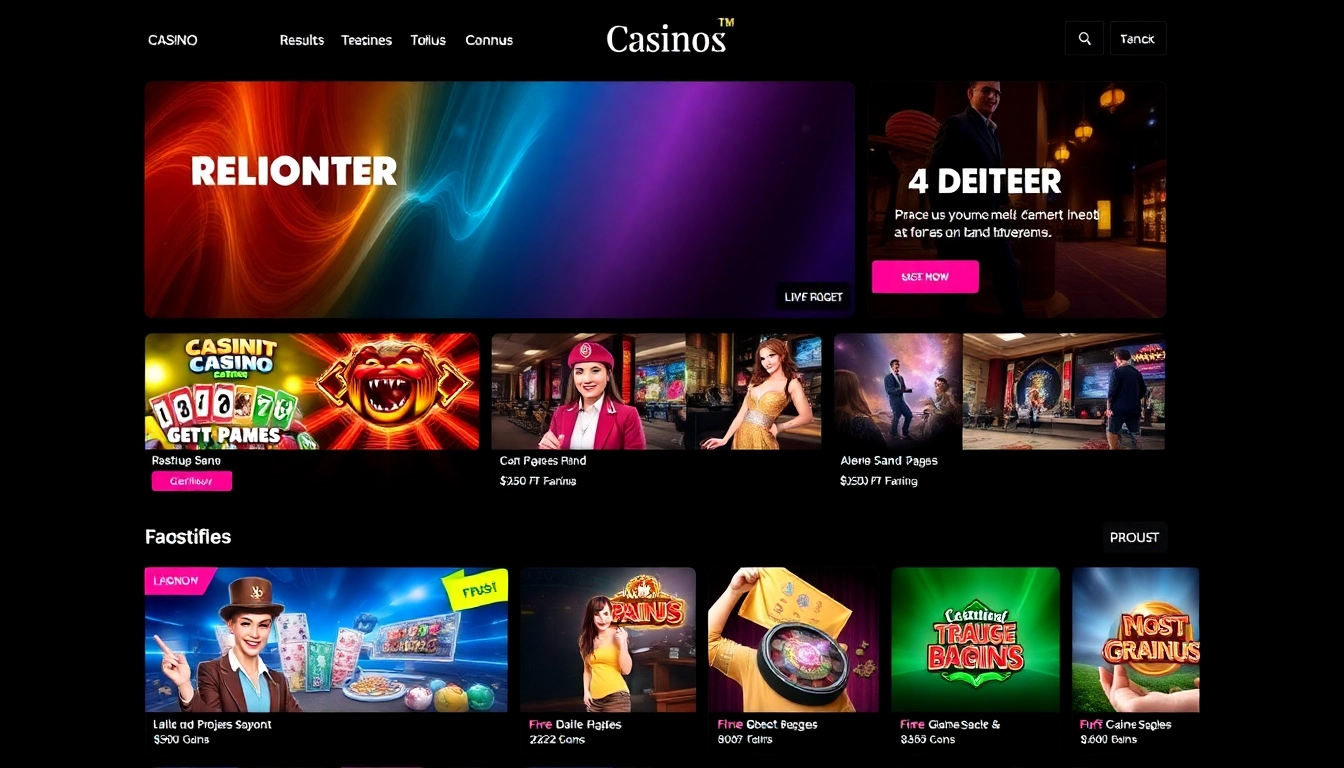Open the Most Grainus game card
Screen dimensions: 1344x768
pyautogui.click(x=1136, y=640)
